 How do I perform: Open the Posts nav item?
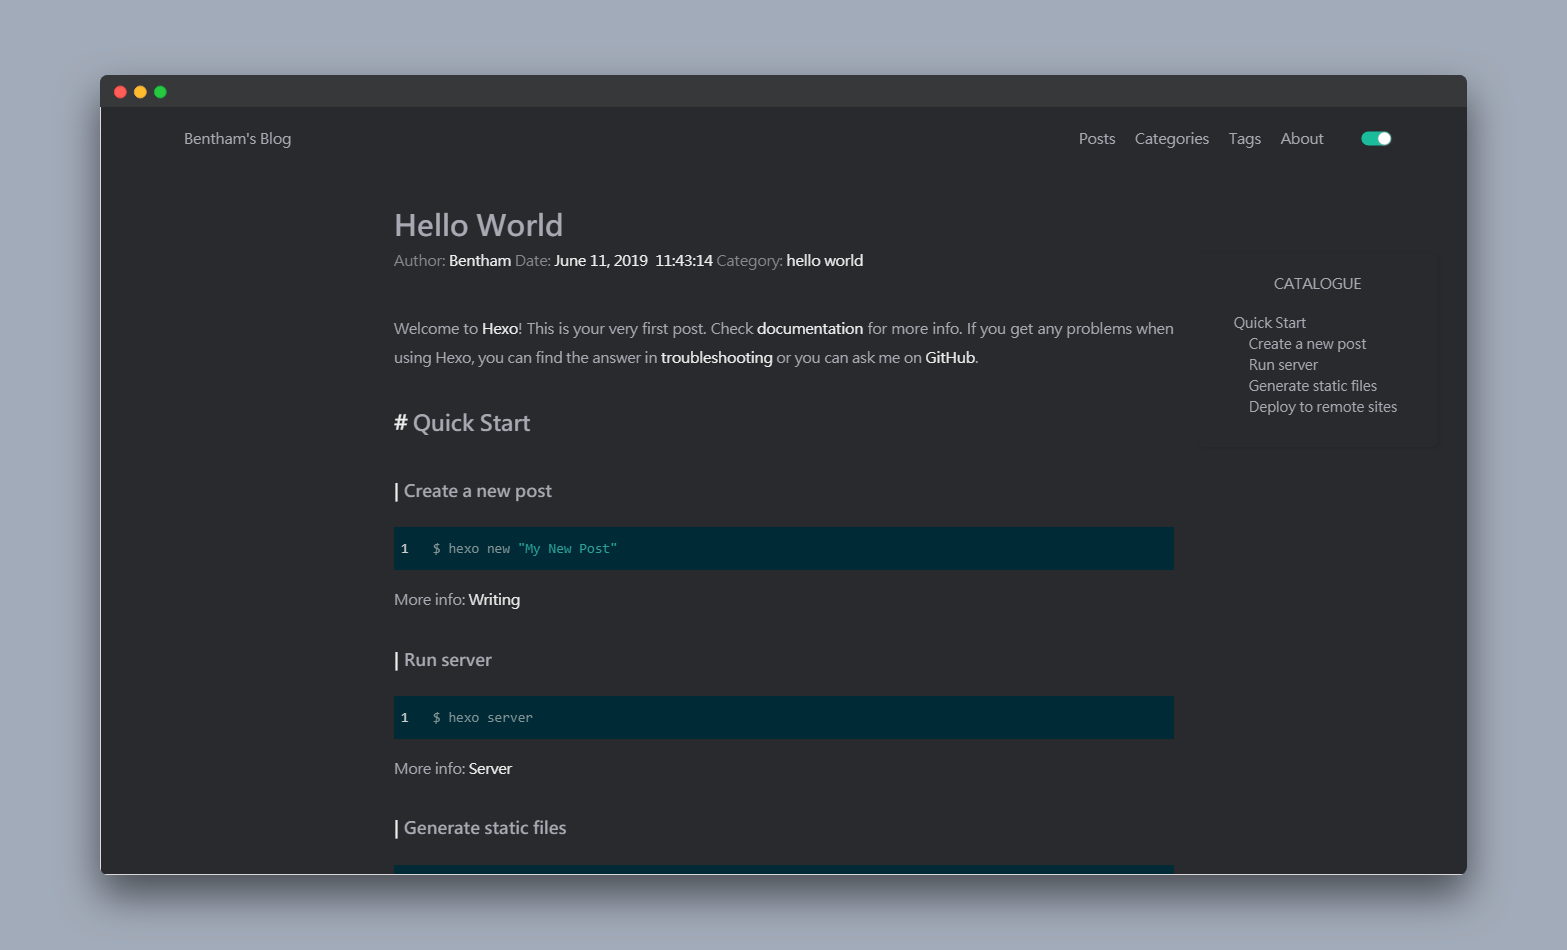(x=1097, y=139)
